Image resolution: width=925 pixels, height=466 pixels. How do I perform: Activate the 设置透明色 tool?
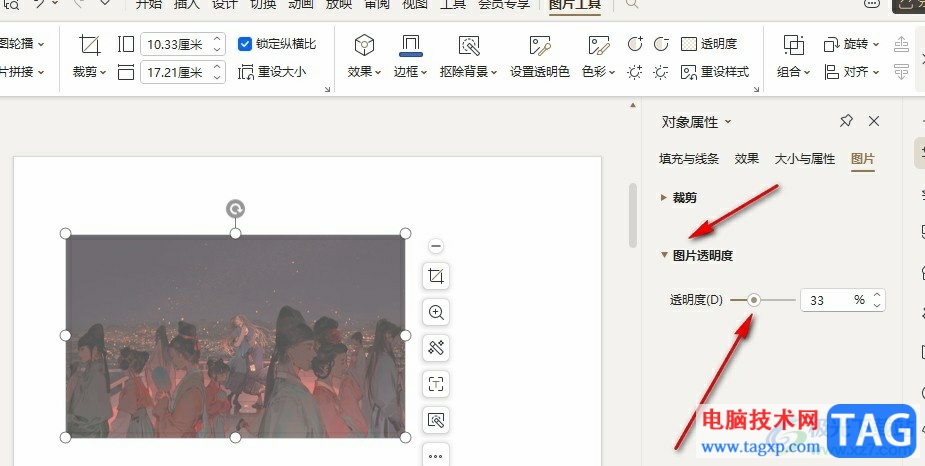540,57
